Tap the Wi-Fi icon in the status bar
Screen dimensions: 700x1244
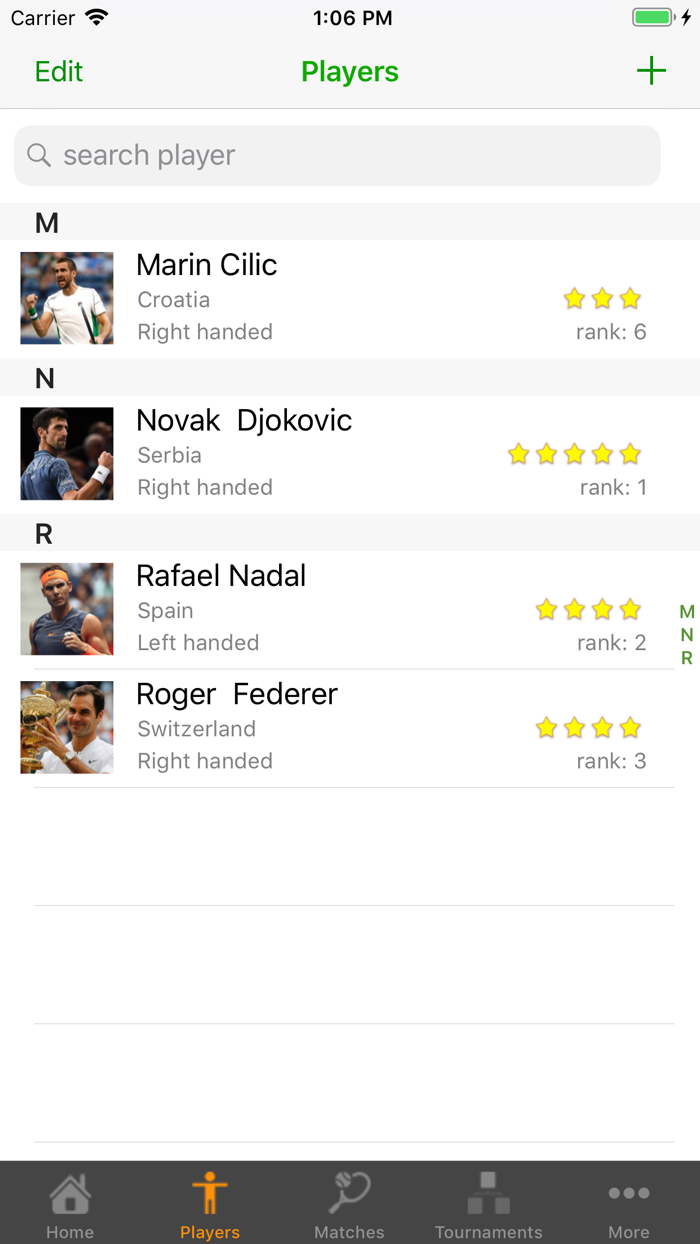tap(95, 16)
